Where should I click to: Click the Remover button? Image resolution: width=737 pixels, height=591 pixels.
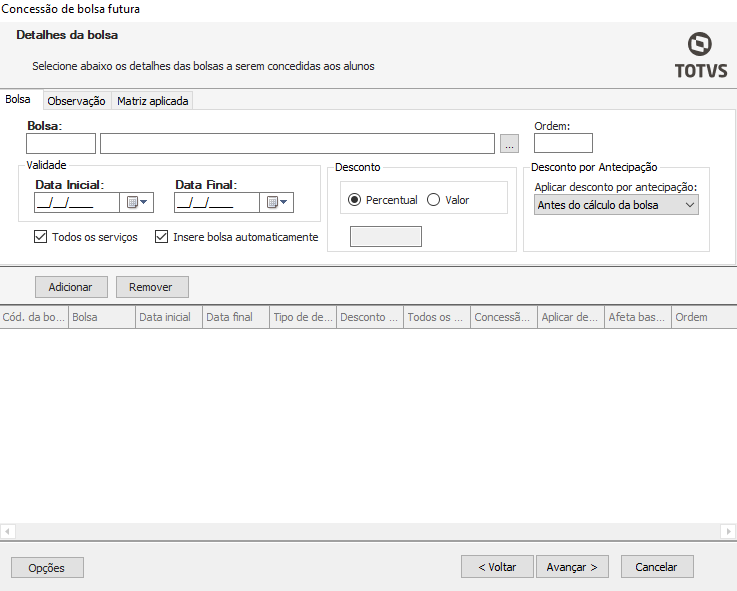tap(152, 287)
